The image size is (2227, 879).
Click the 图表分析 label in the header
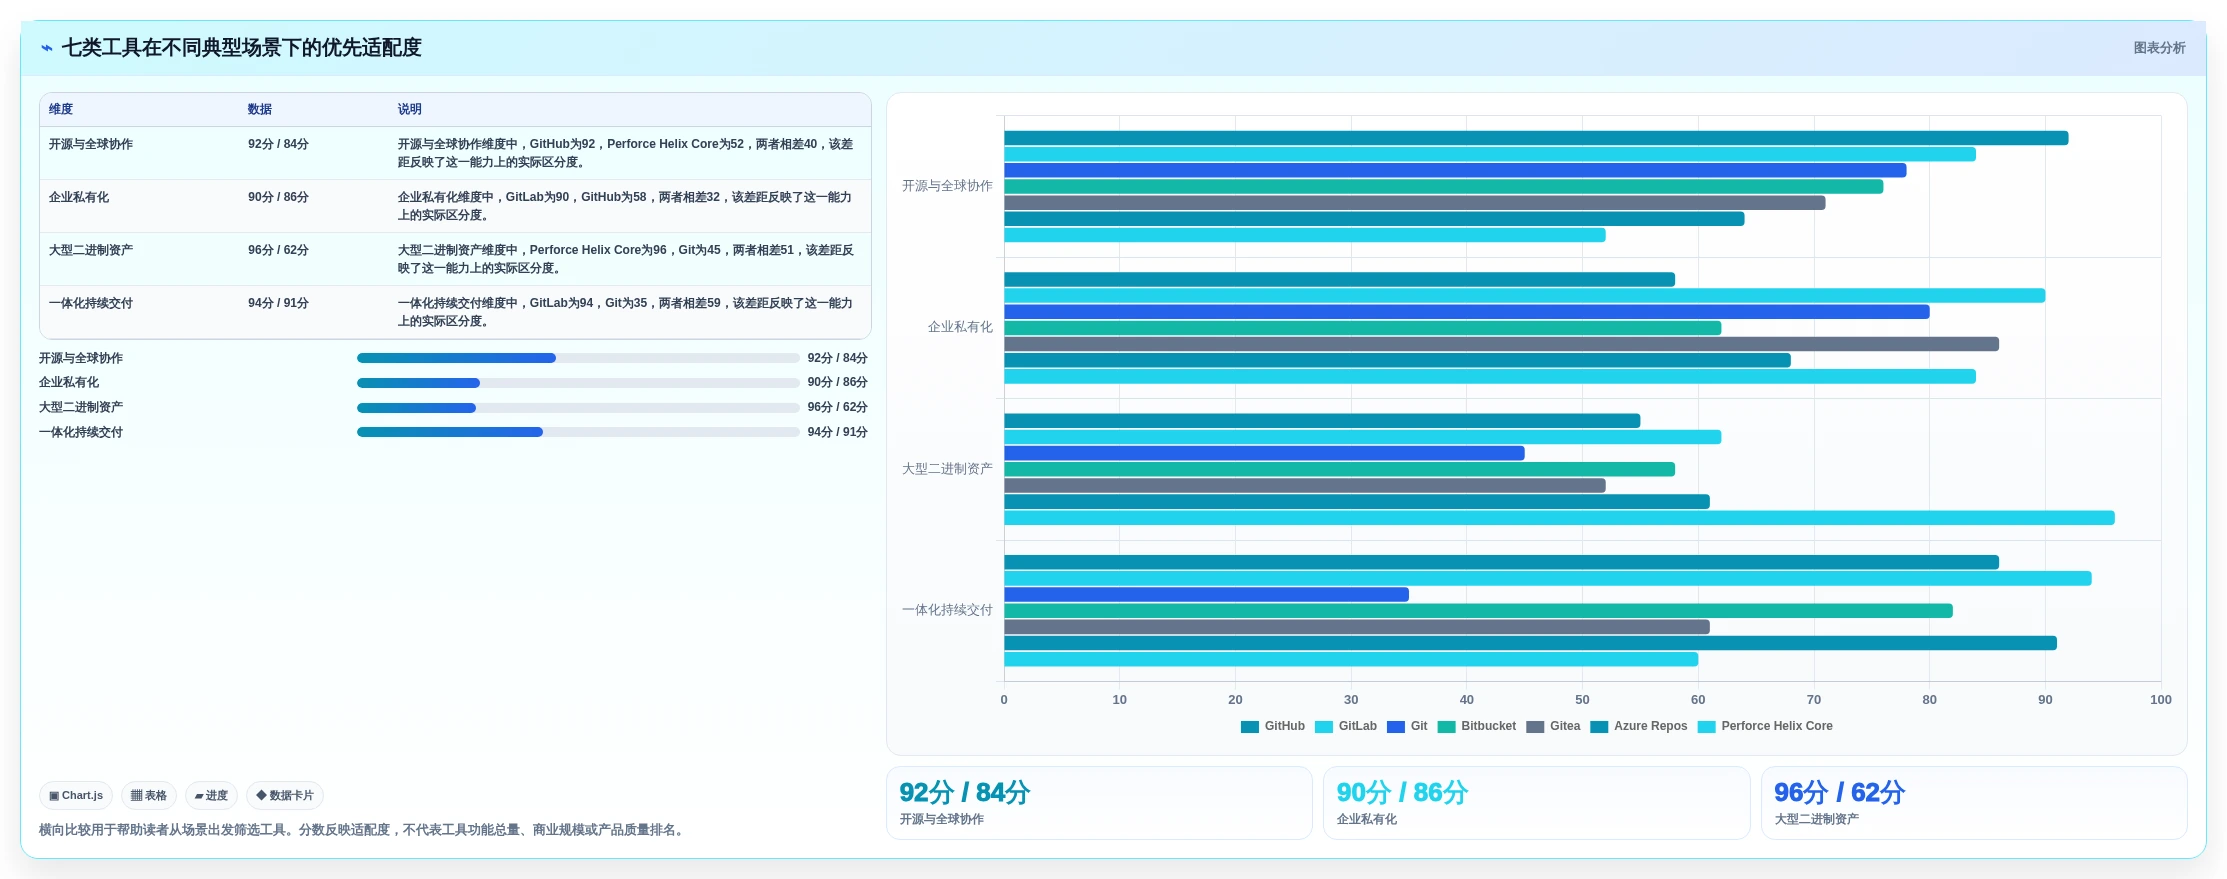[2159, 48]
